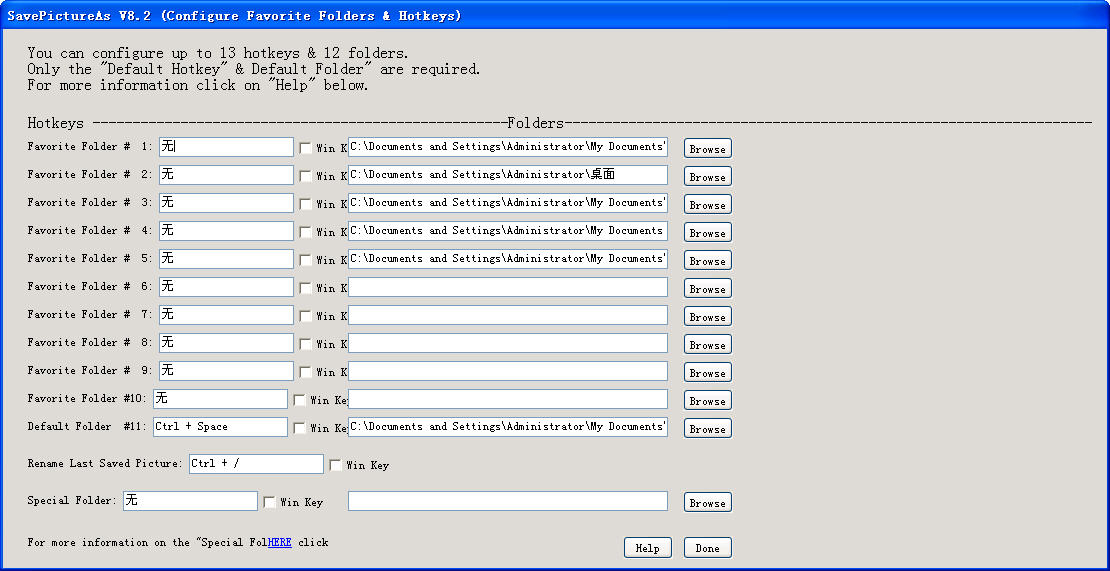Viewport: 1110px width, 571px height.
Task: Browse for Favorite Folder # 5 location
Action: point(707,260)
